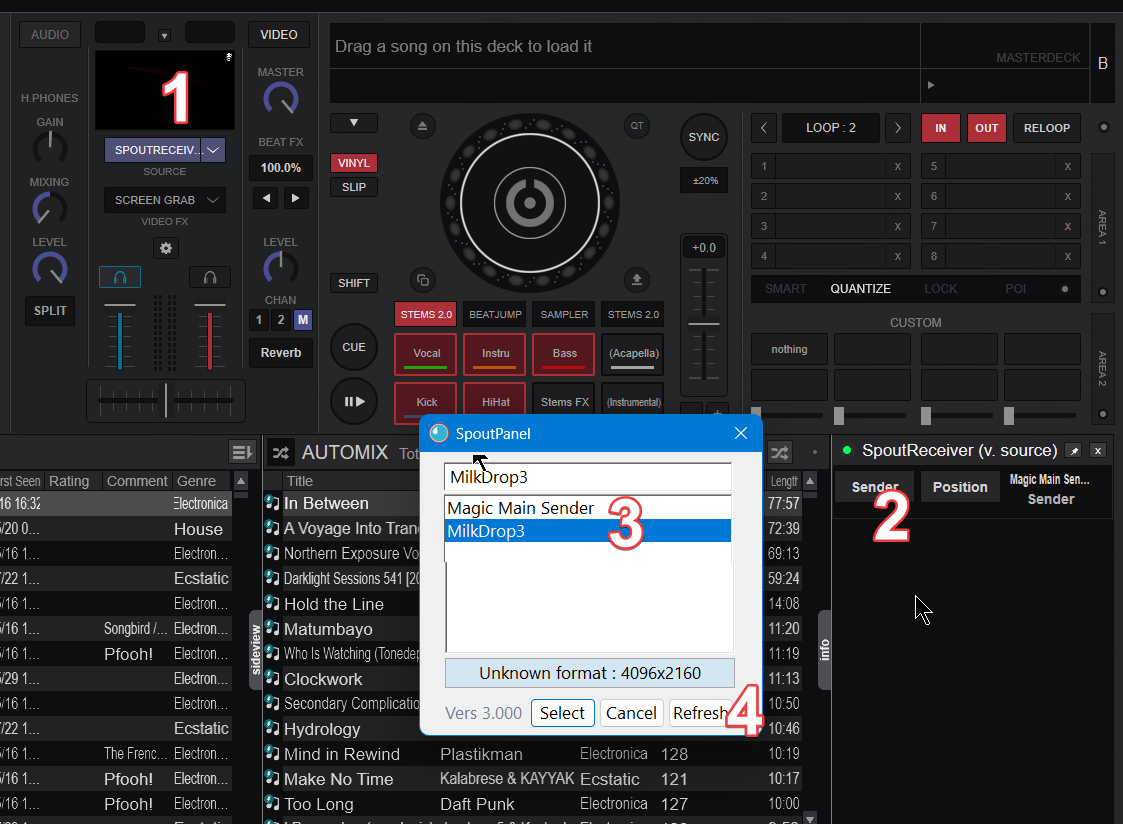Select Magic Main Sender in the SpoutPanel list
1123x824 pixels.
coord(521,508)
